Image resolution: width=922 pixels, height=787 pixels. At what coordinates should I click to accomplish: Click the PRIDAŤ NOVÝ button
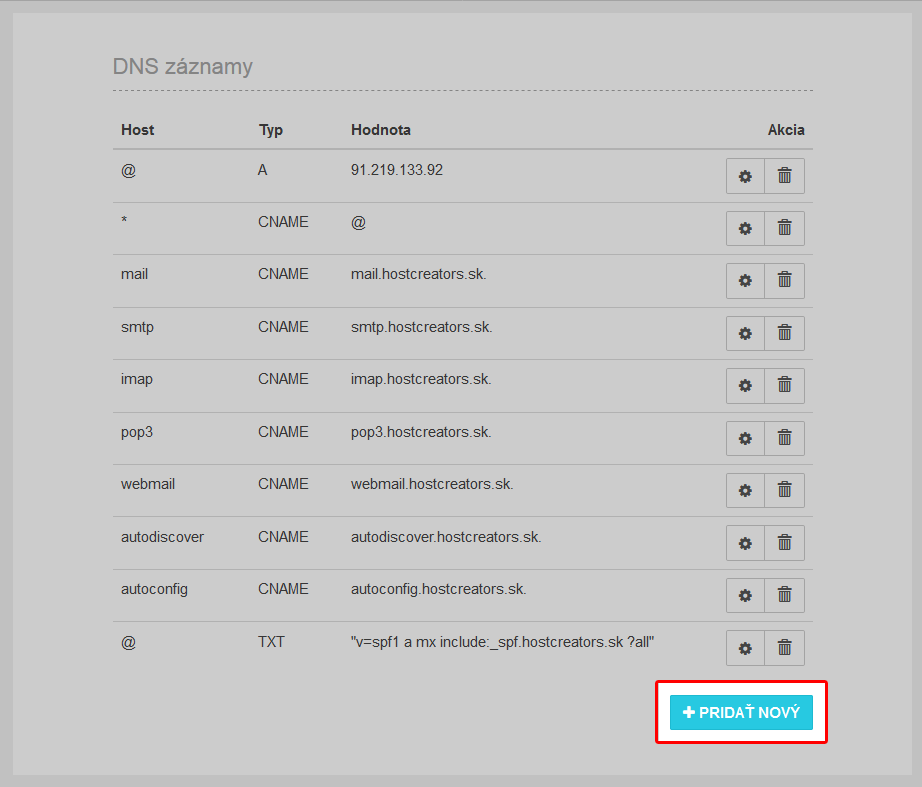click(x=741, y=712)
